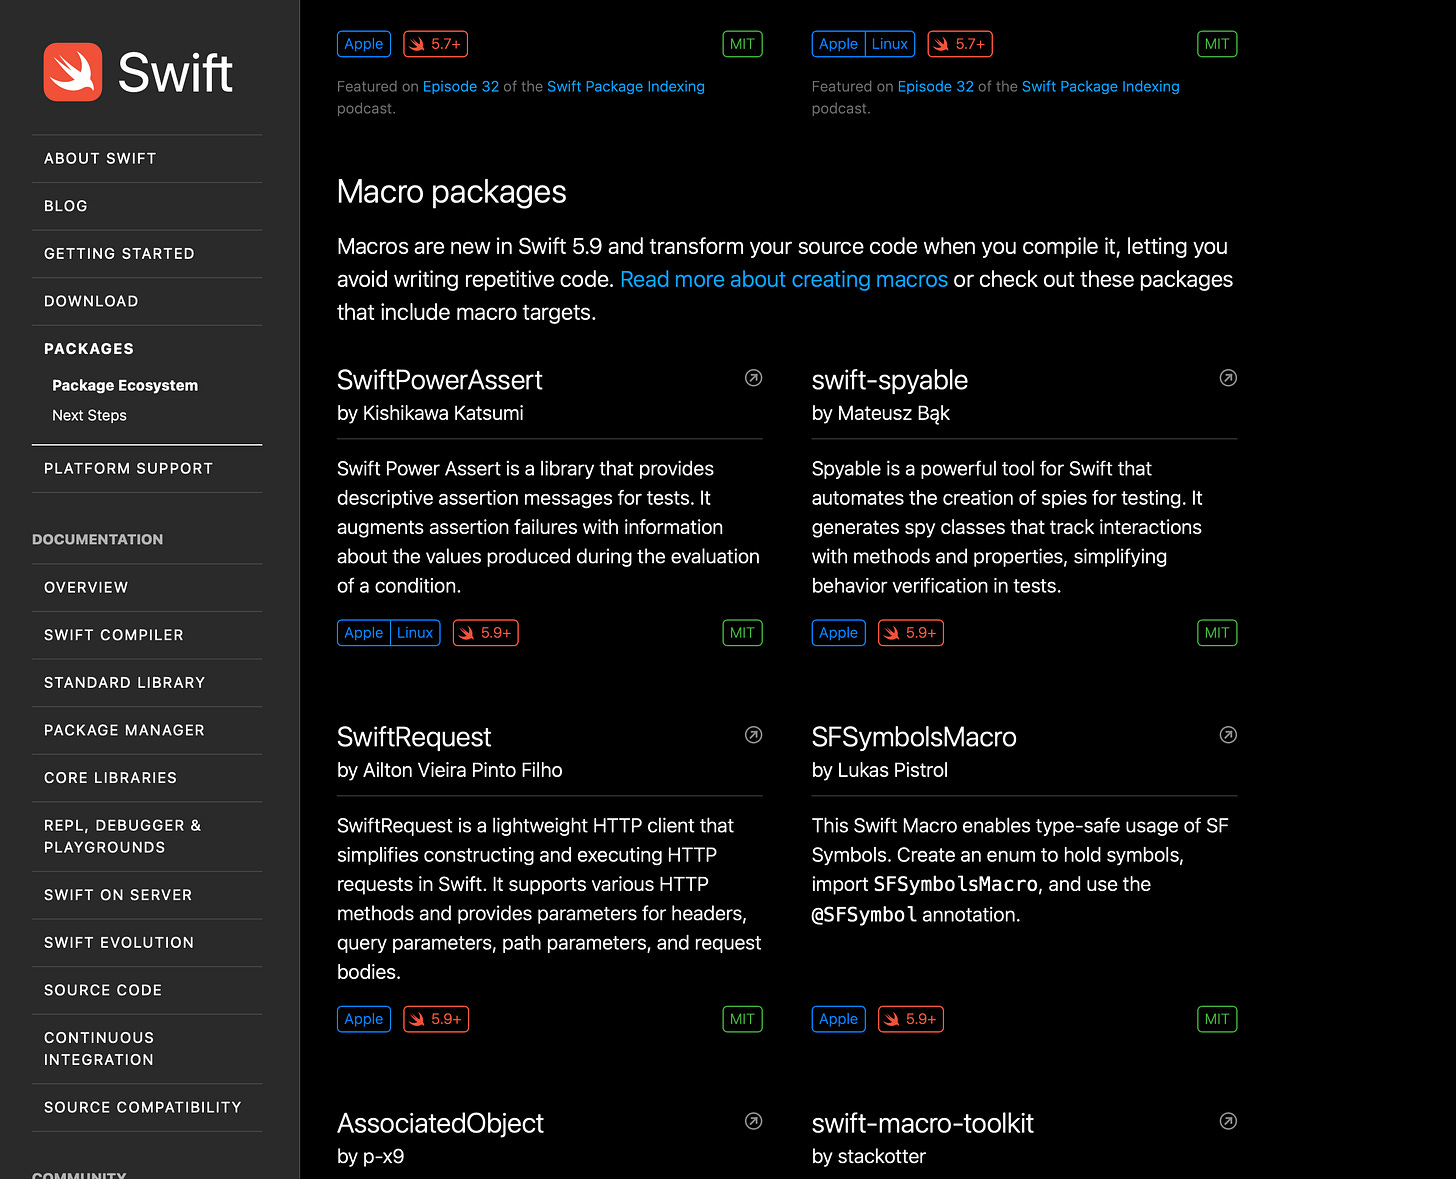Open first Episode 32 link
The image size is (1456, 1179).
point(461,87)
